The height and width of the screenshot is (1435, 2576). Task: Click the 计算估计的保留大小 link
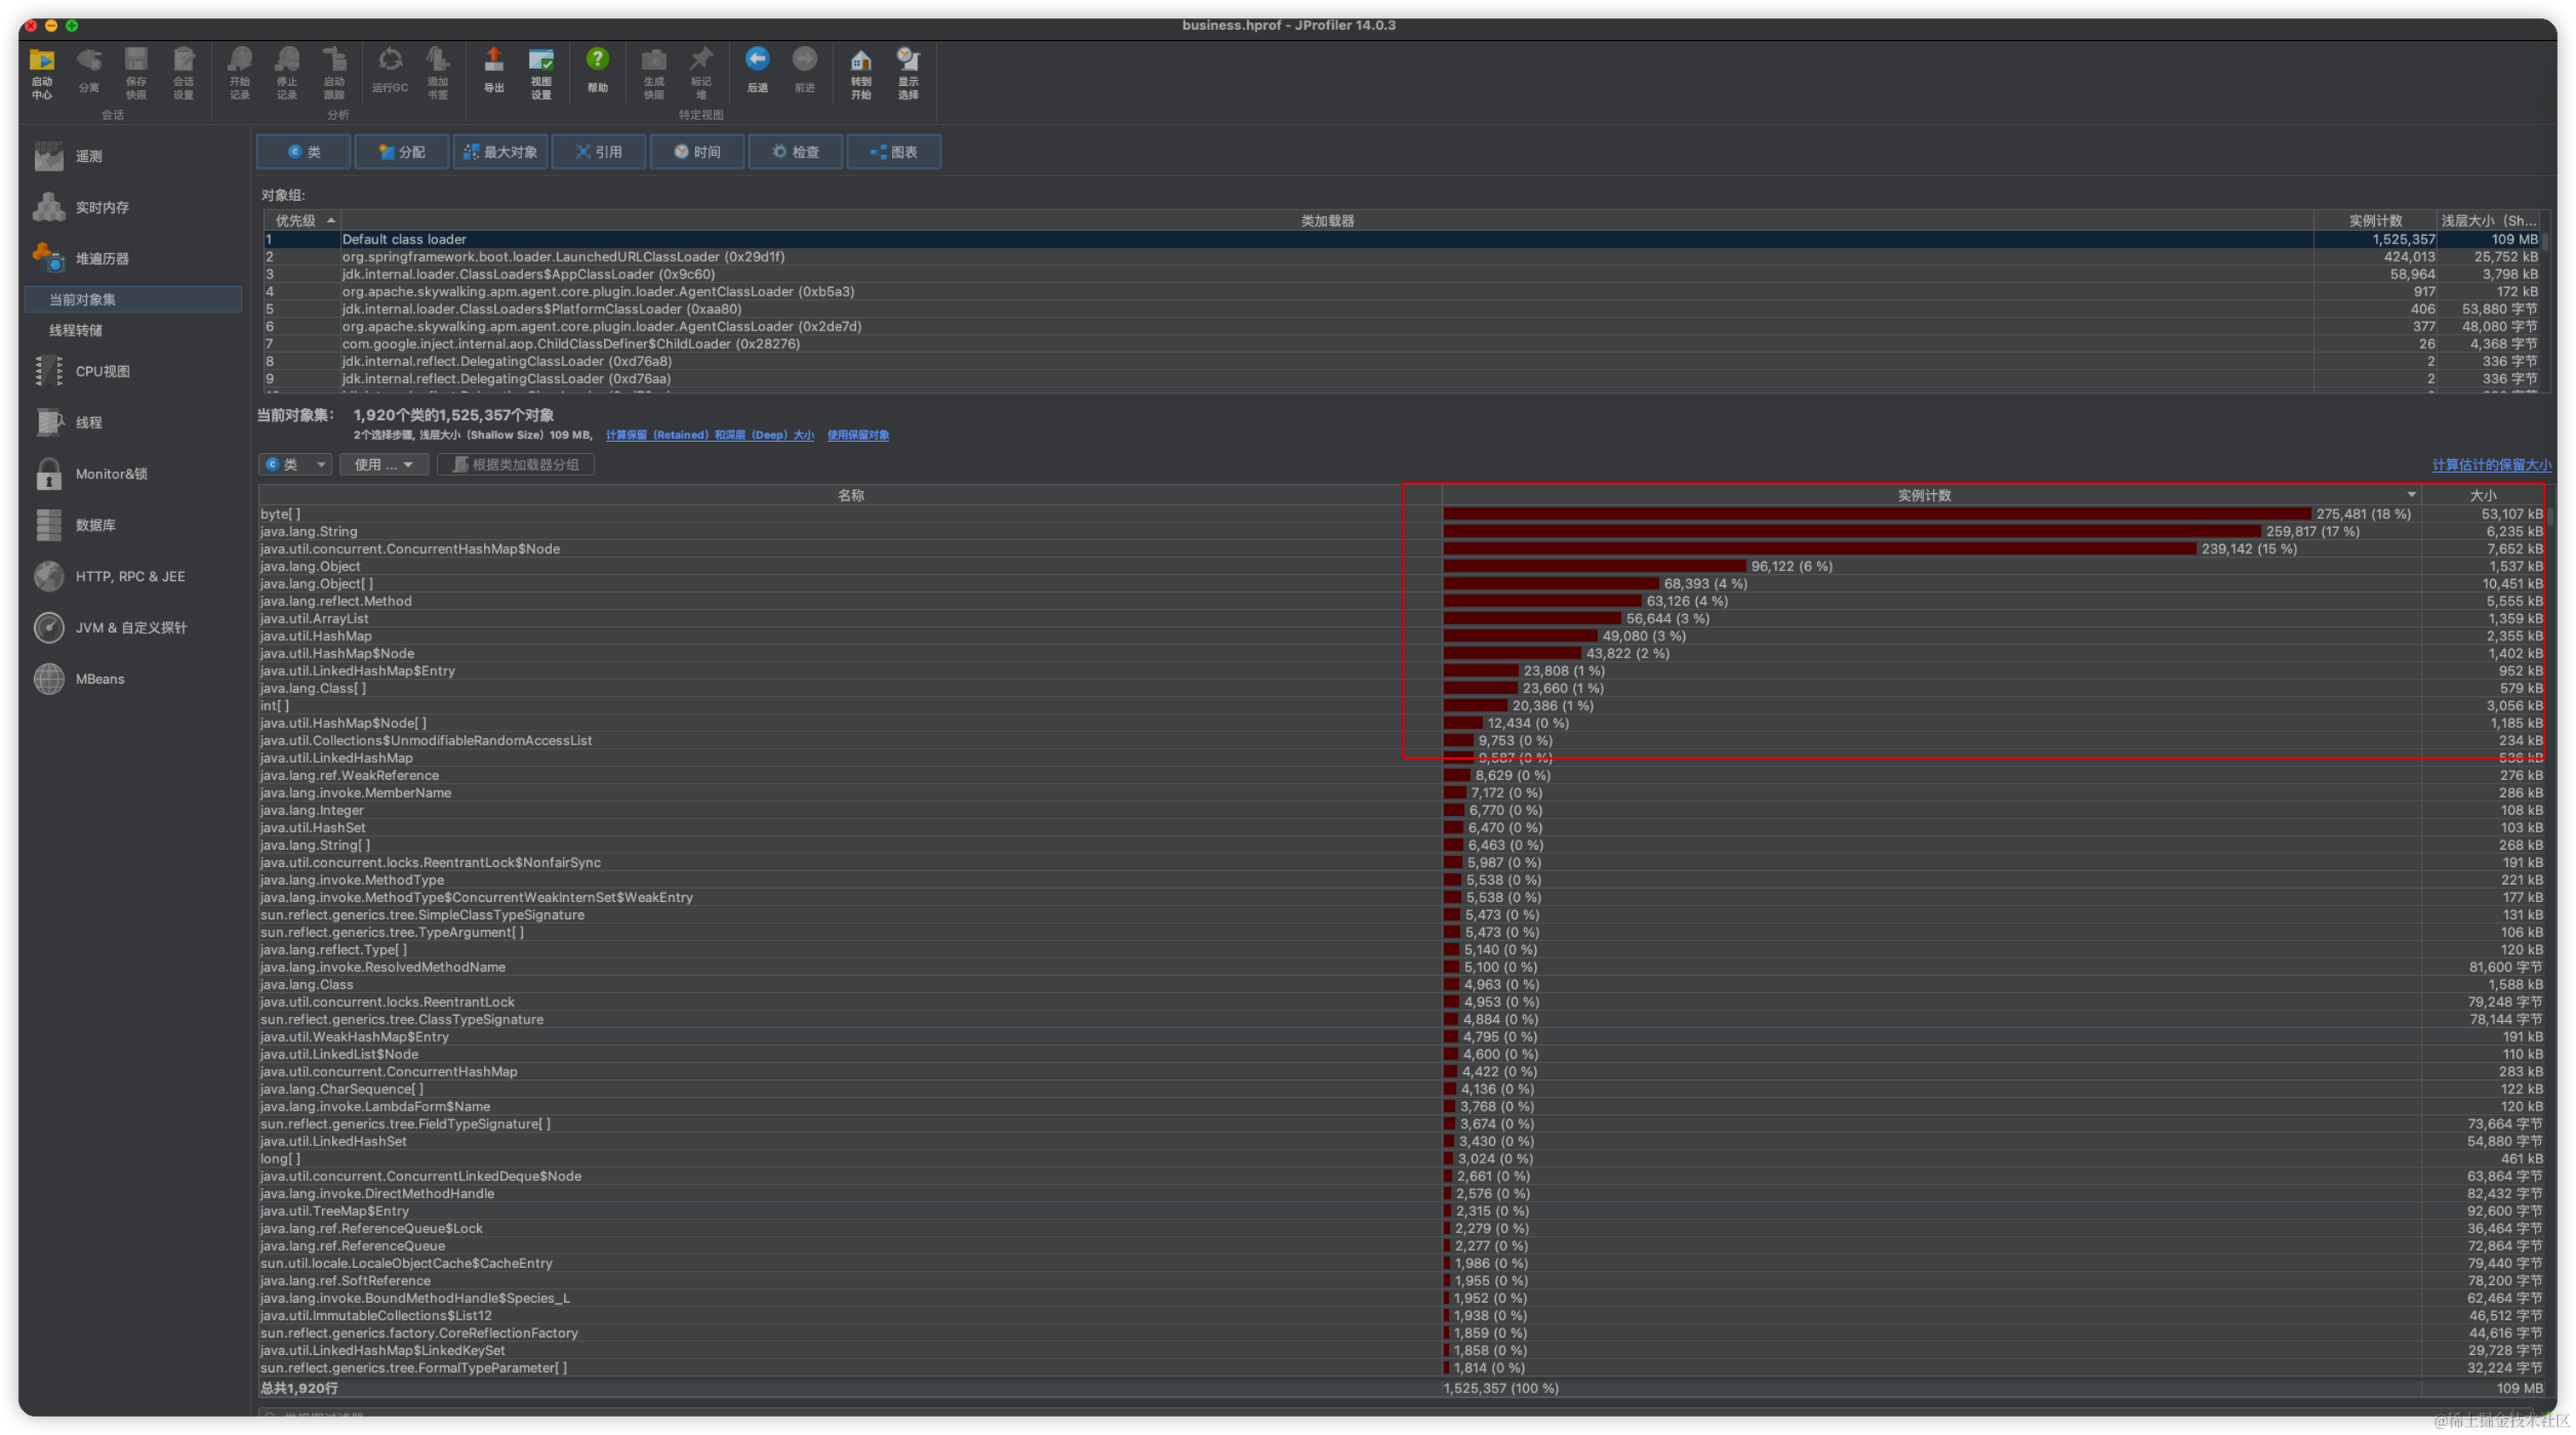point(2490,465)
